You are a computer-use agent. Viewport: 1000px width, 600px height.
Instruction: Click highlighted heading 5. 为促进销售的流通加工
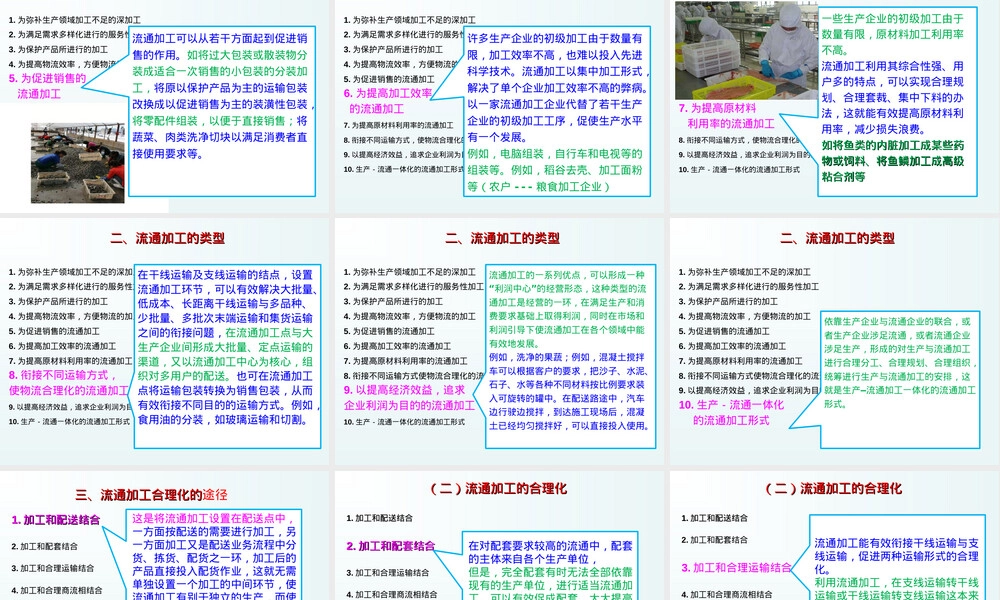click(47, 86)
